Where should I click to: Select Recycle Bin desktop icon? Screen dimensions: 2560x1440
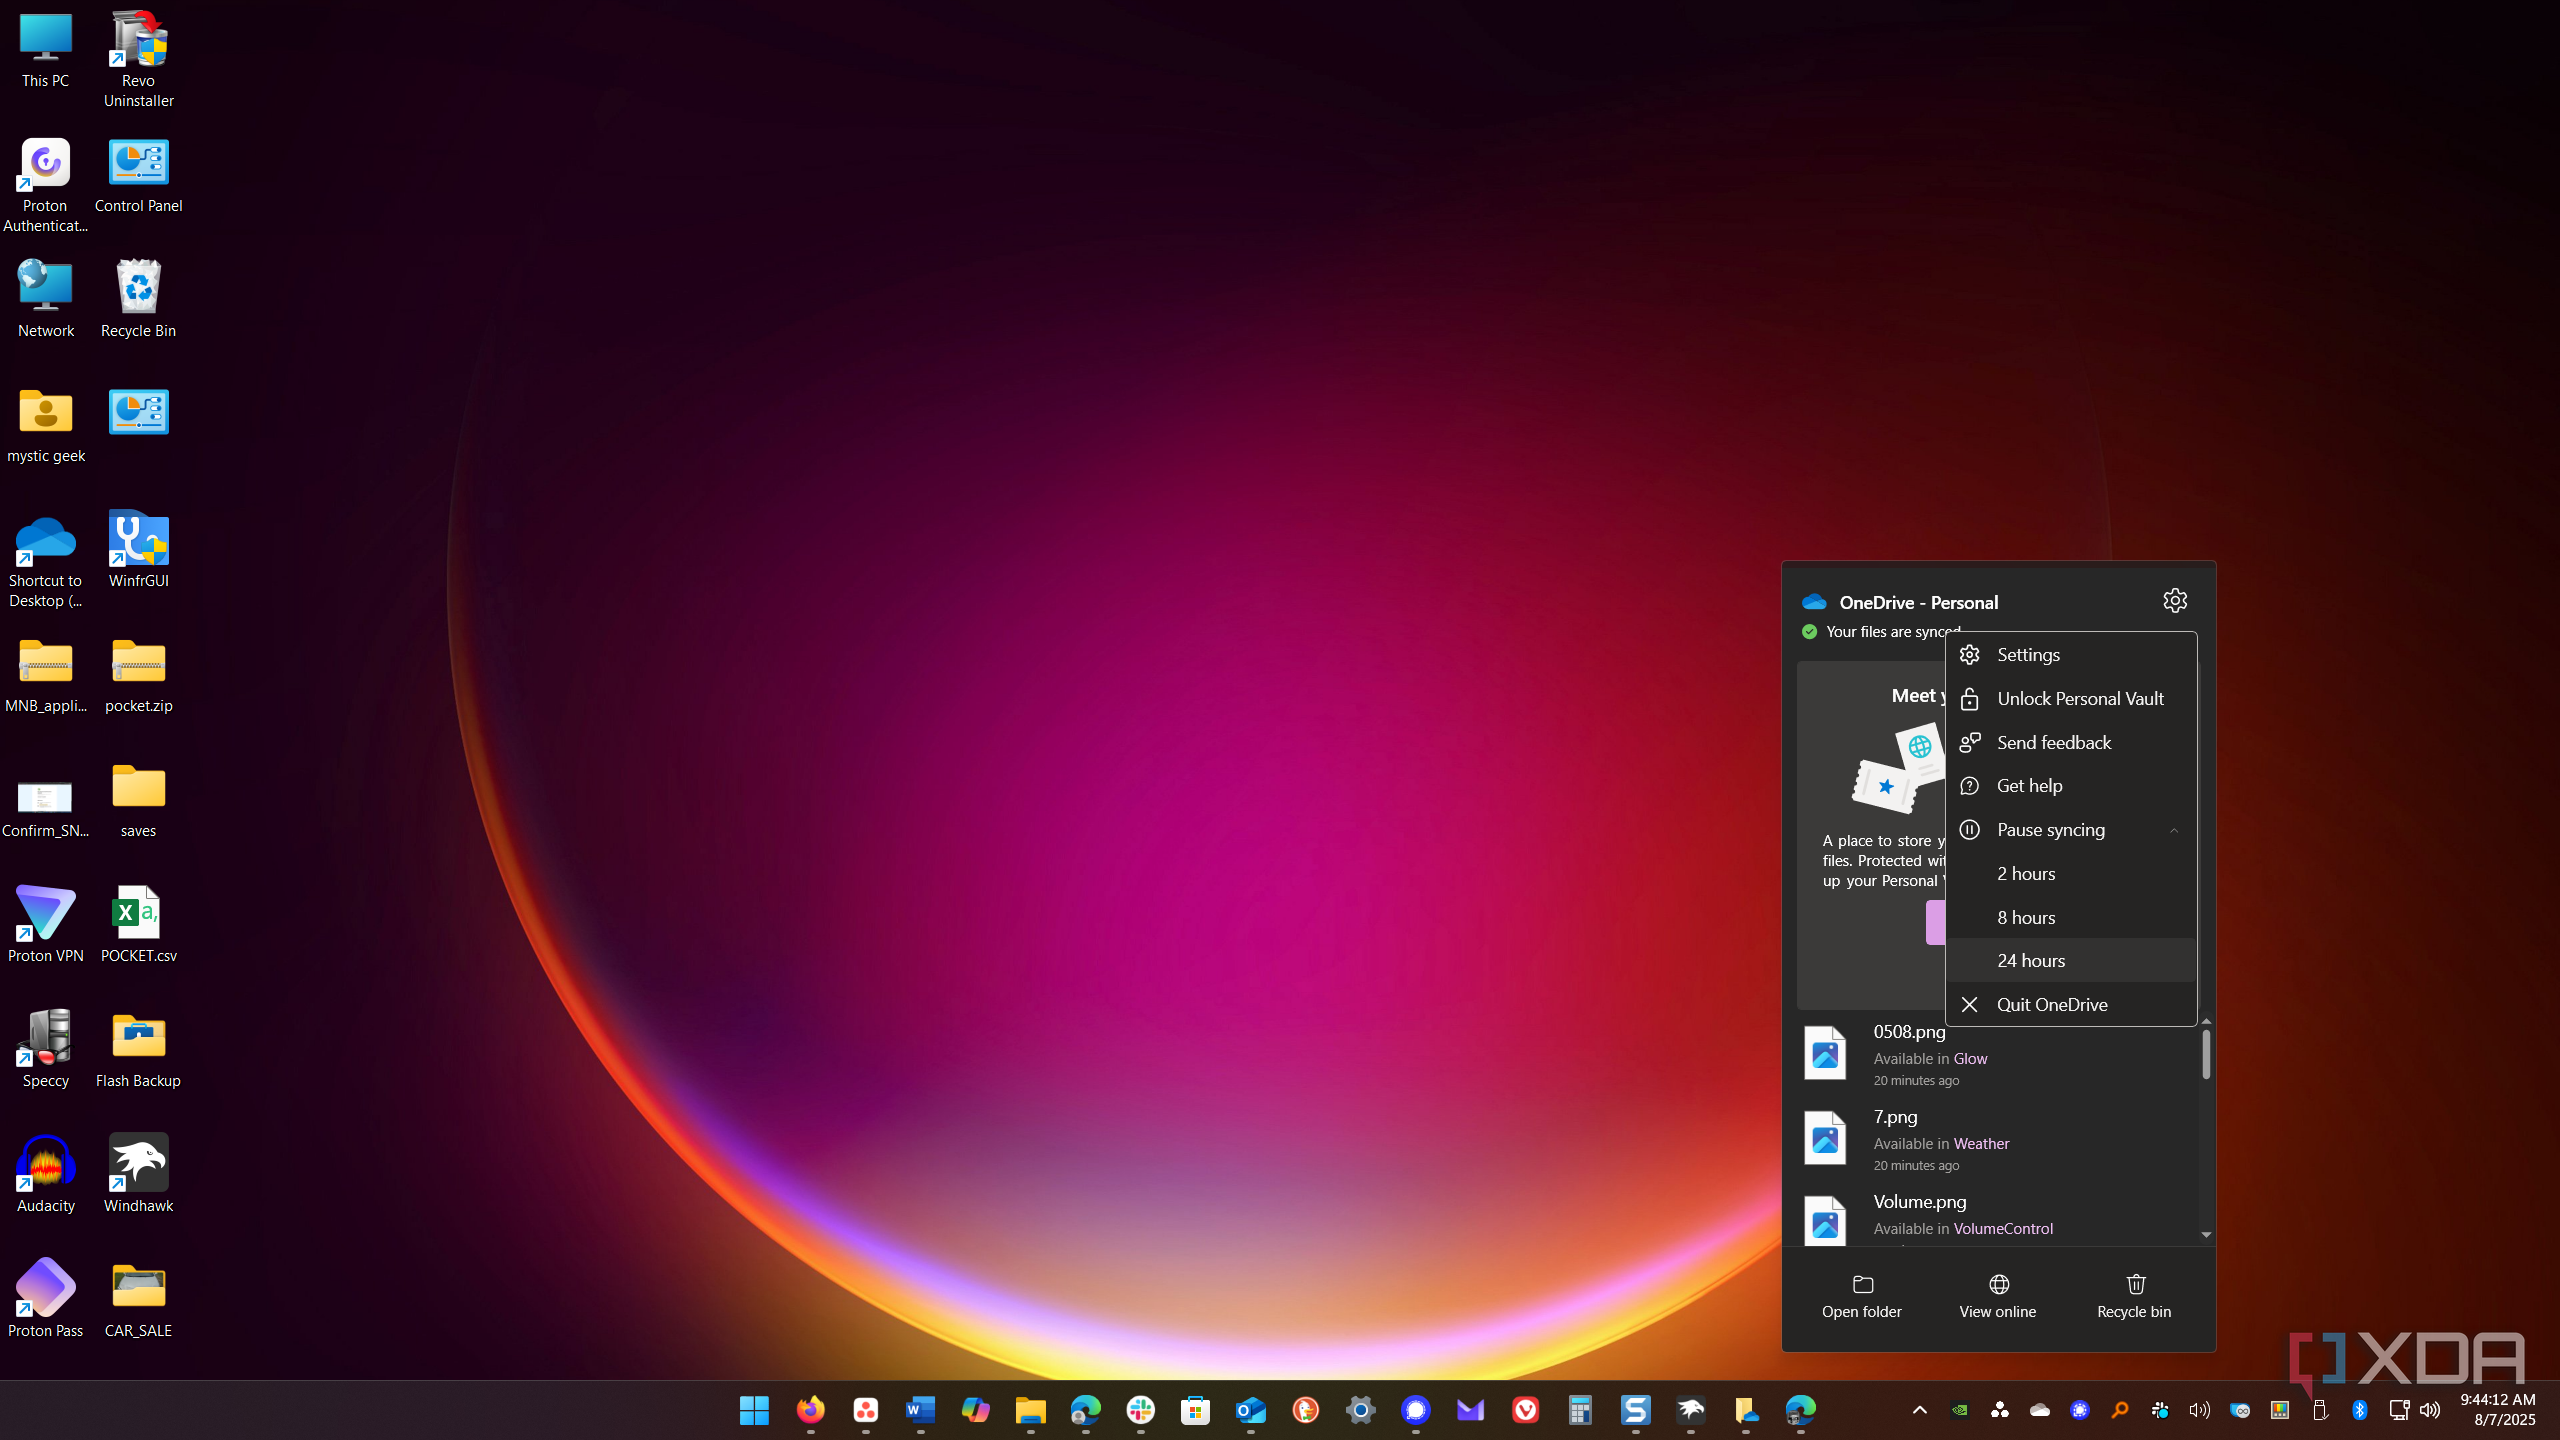pos(138,299)
